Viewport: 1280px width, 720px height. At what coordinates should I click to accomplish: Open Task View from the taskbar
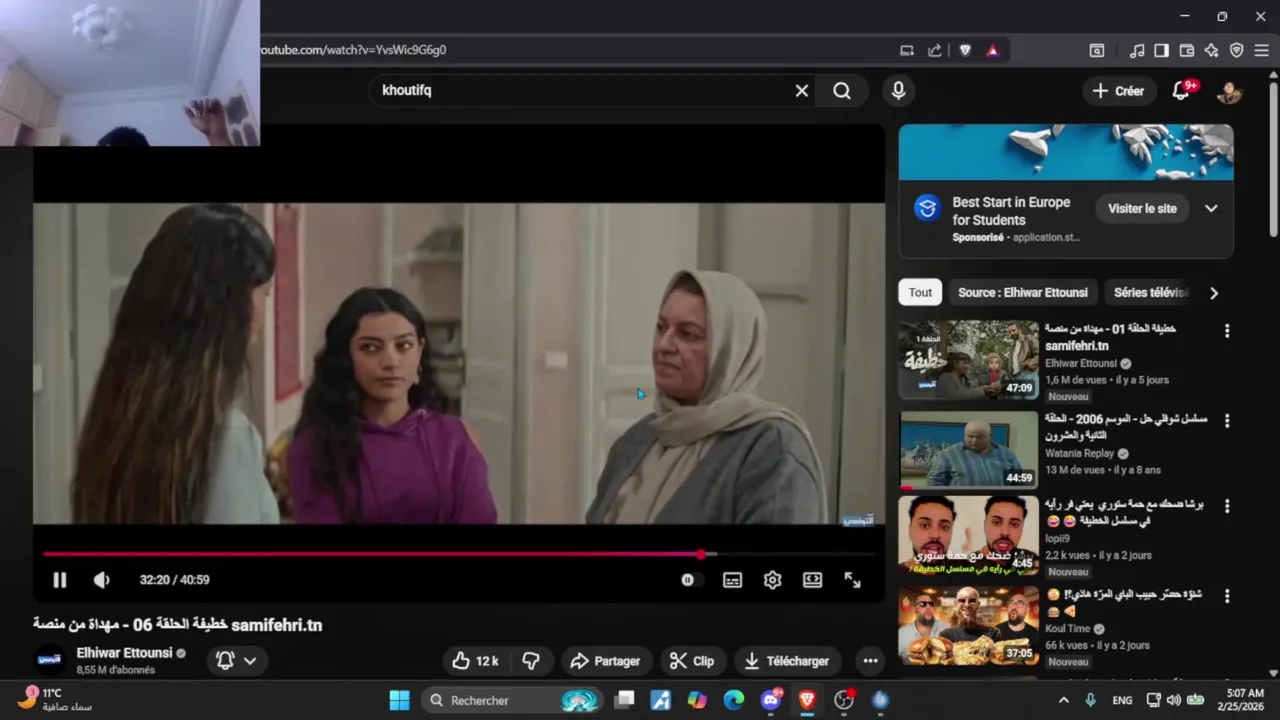(625, 700)
